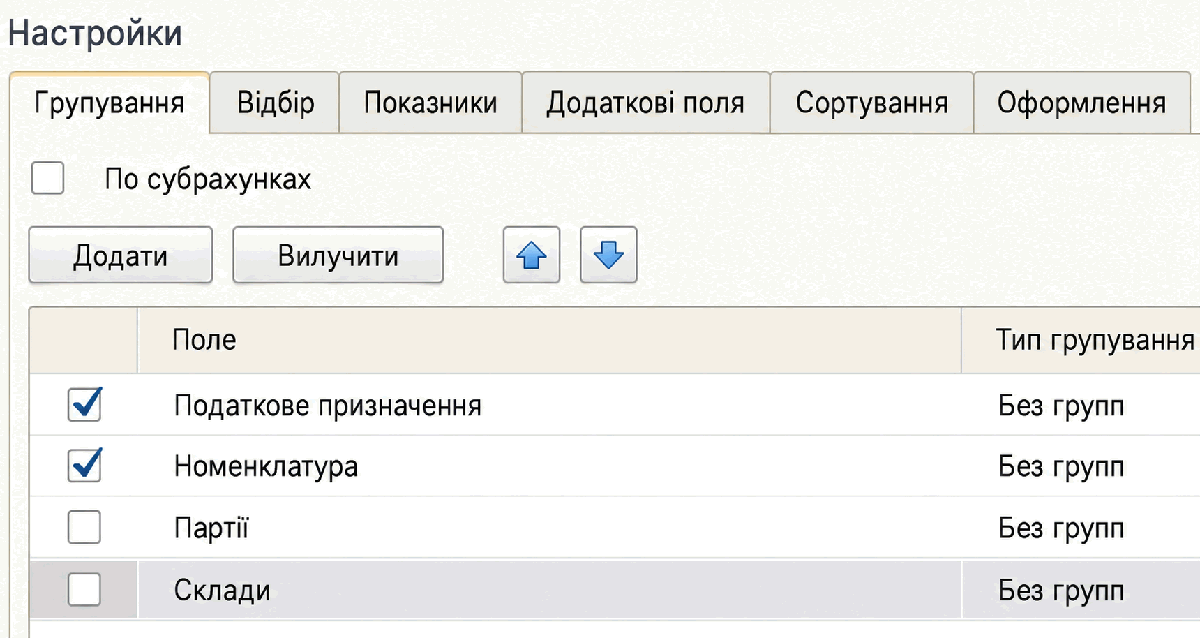Check the Партії grouping checkbox
This screenshot has width=1200, height=638.
[84, 528]
